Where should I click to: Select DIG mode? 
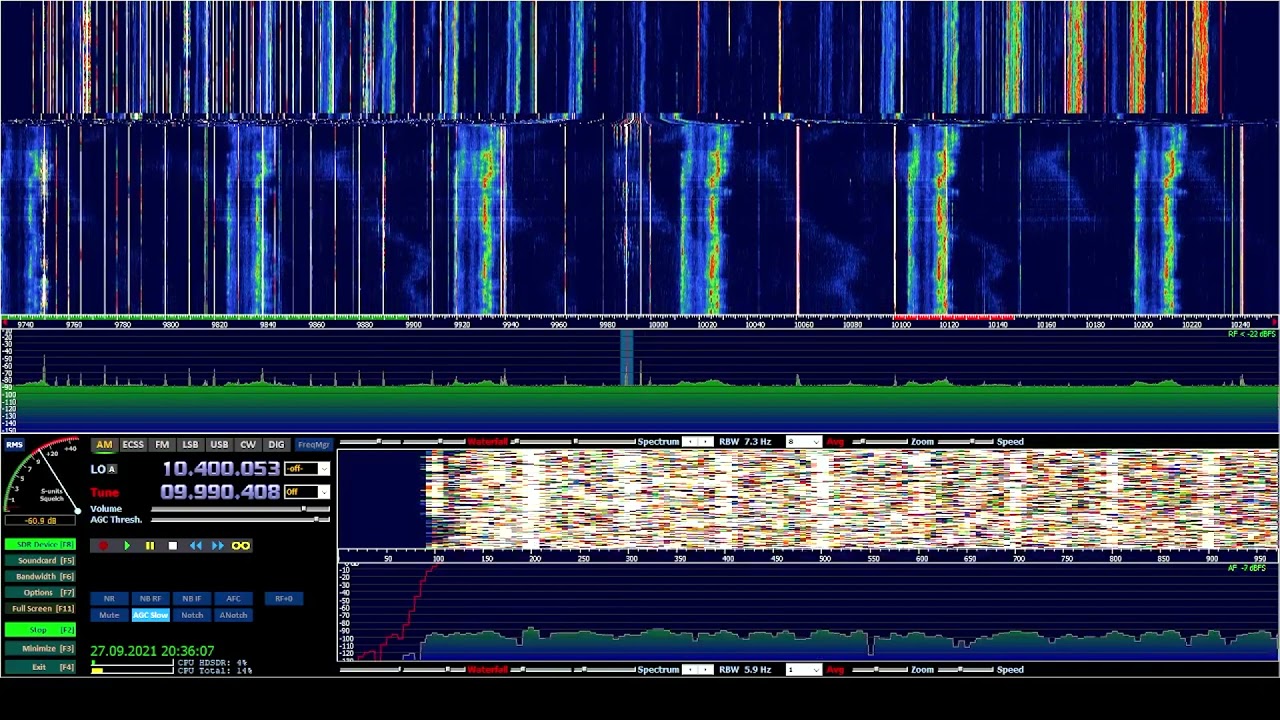pos(276,445)
